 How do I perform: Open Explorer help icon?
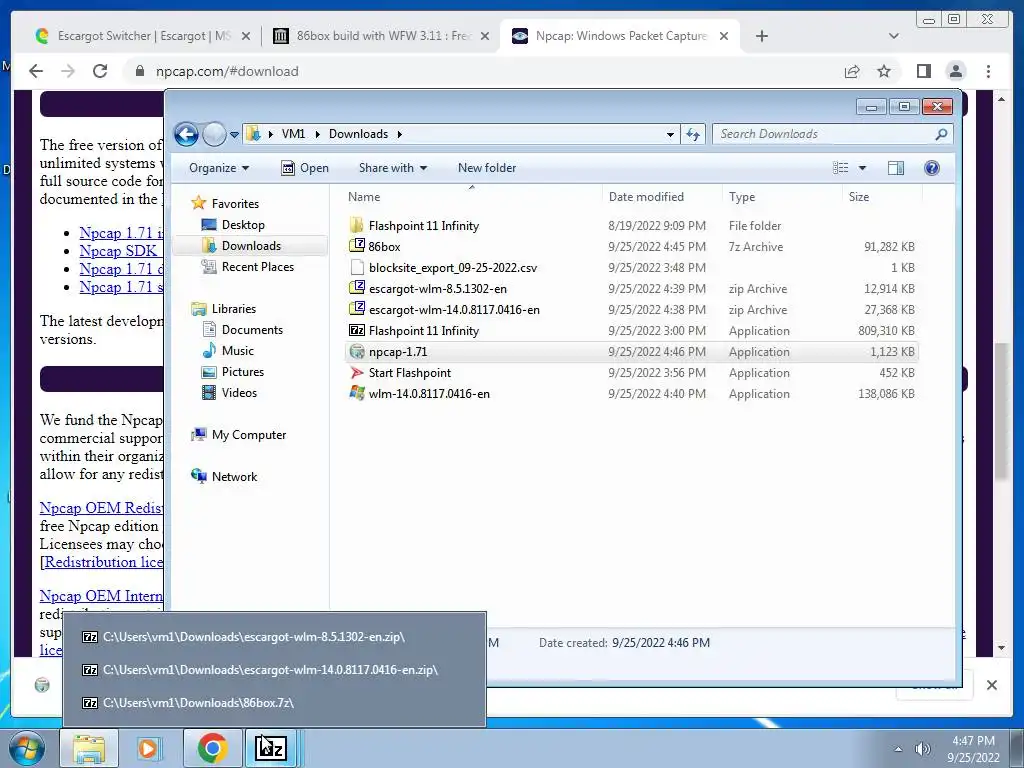(932, 168)
